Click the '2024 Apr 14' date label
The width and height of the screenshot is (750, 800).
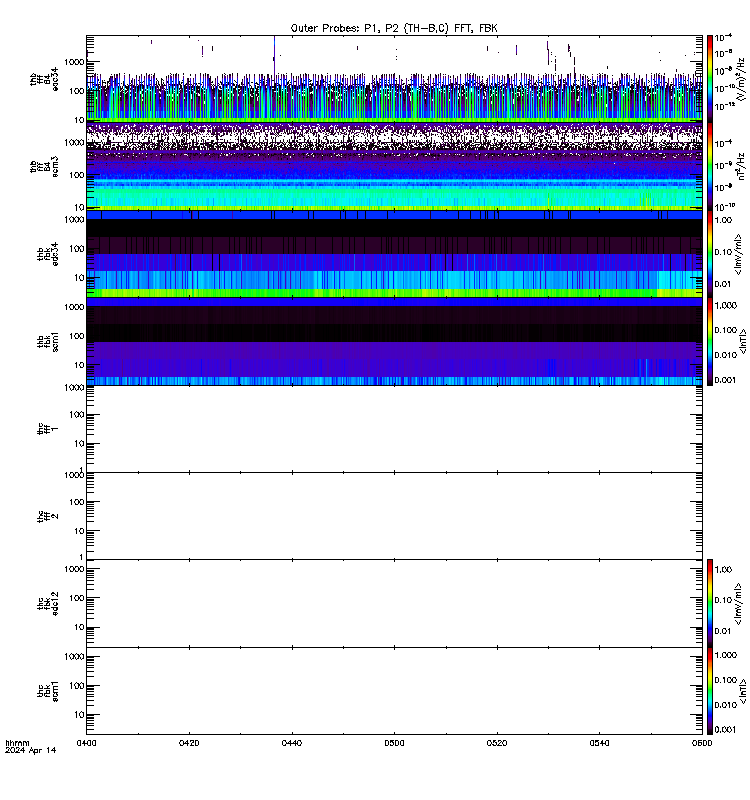coord(31,751)
